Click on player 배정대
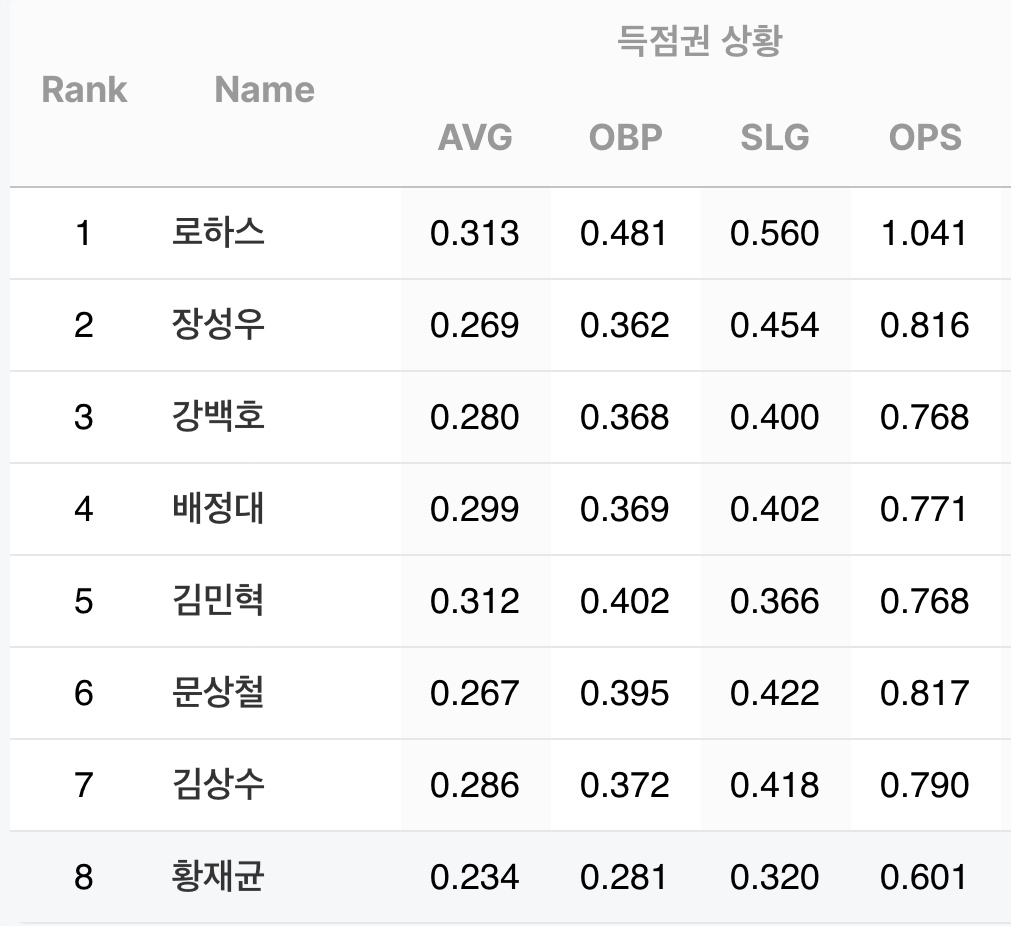 coord(218,509)
